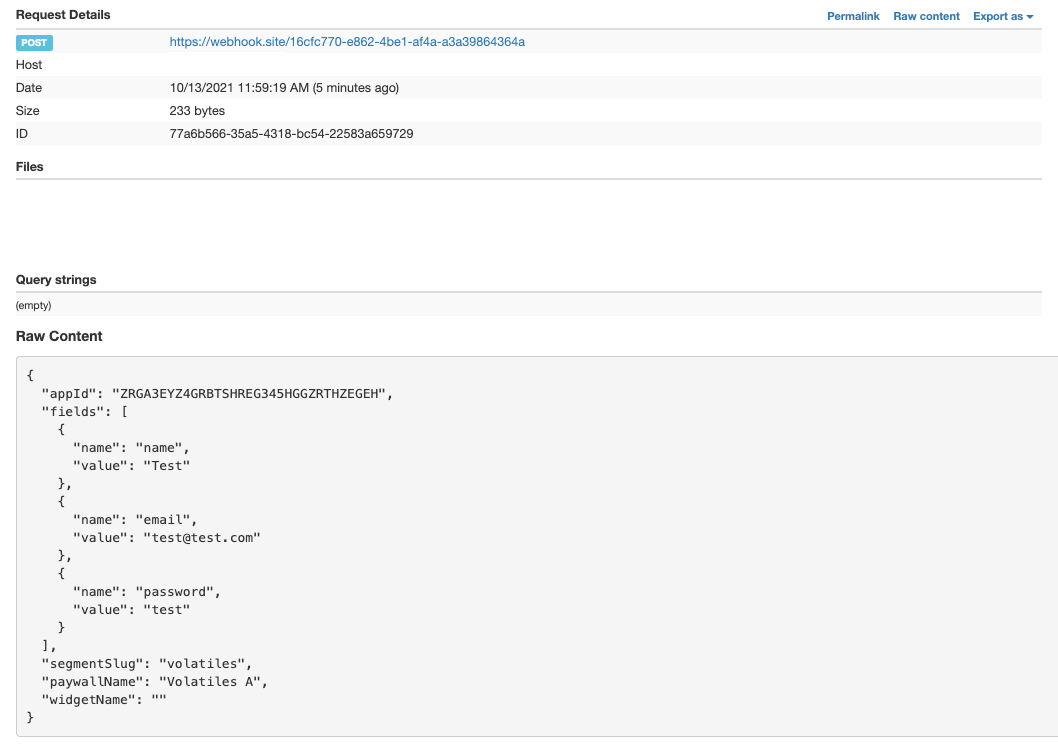Click the 233 bytes size value
This screenshot has width=1058, height=752.
(197, 111)
